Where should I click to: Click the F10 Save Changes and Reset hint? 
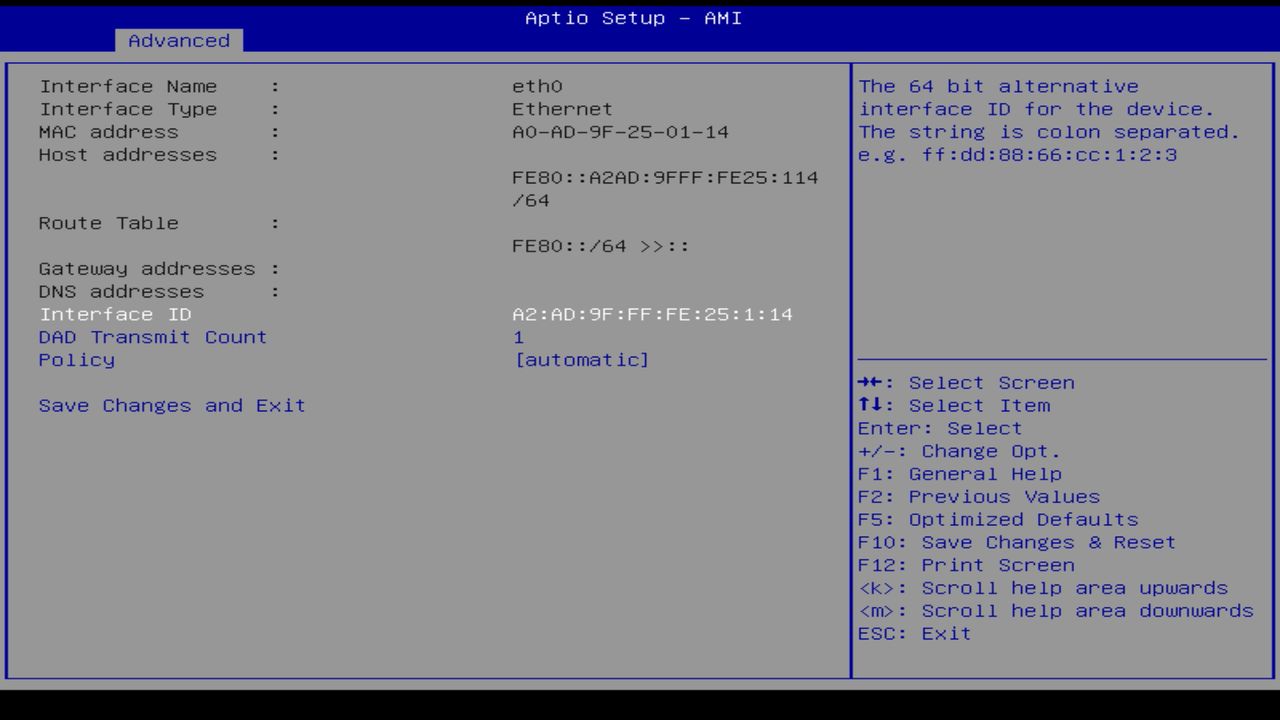(x=1016, y=542)
